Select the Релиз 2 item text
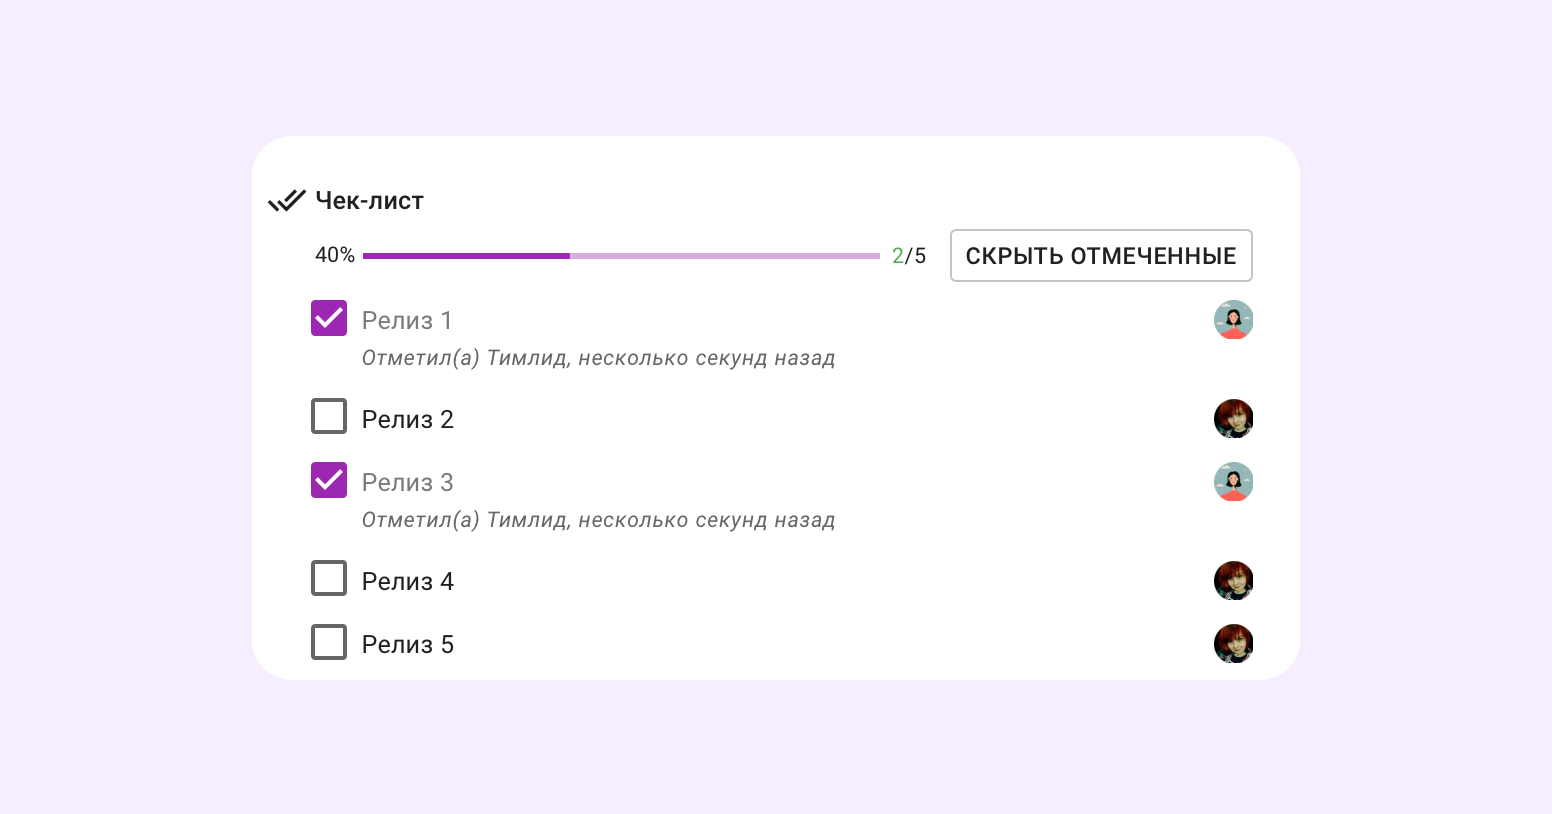 click(x=407, y=420)
